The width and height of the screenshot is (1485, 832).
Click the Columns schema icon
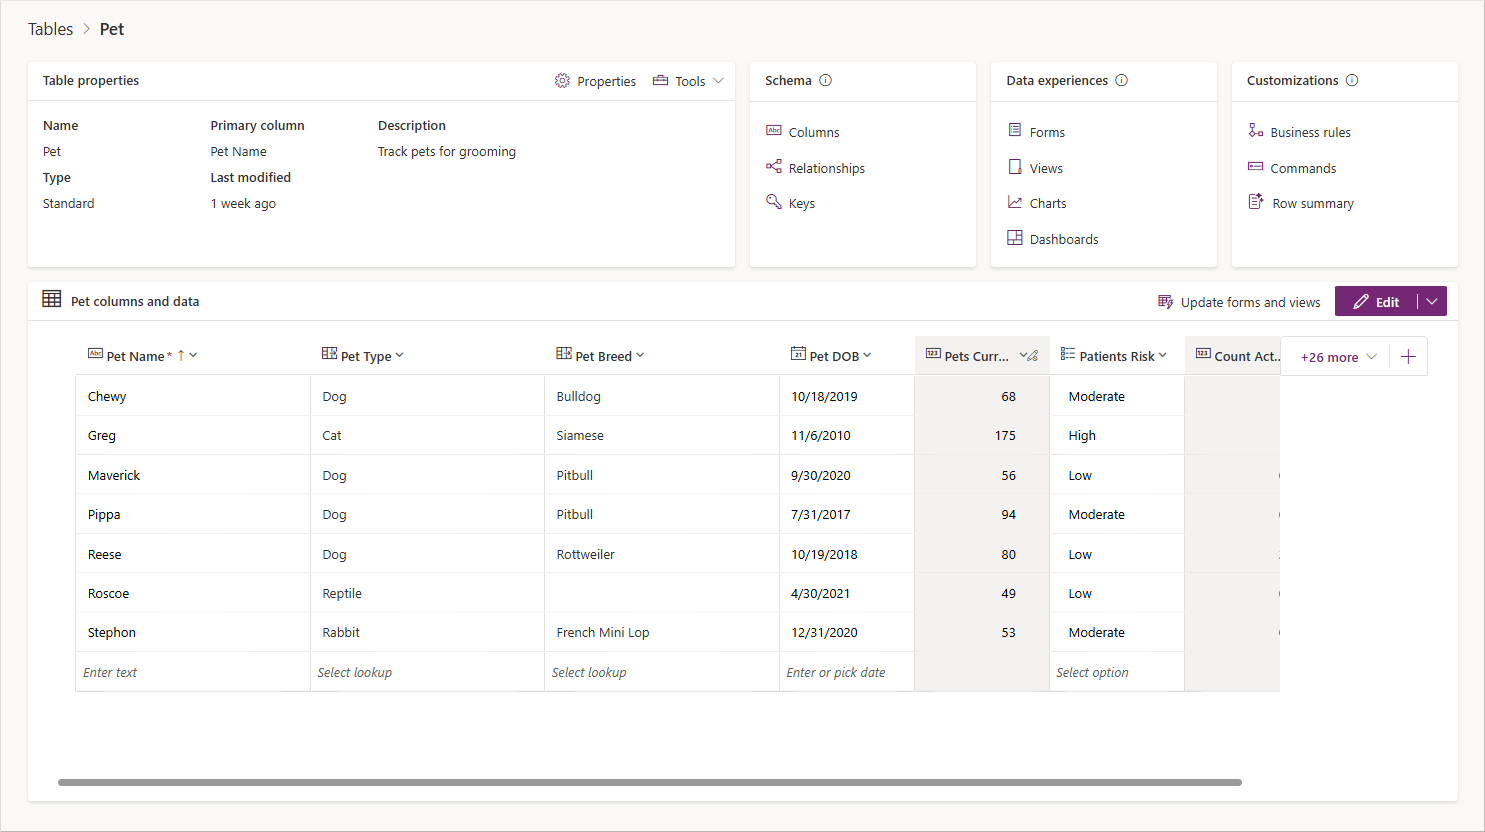pos(774,131)
